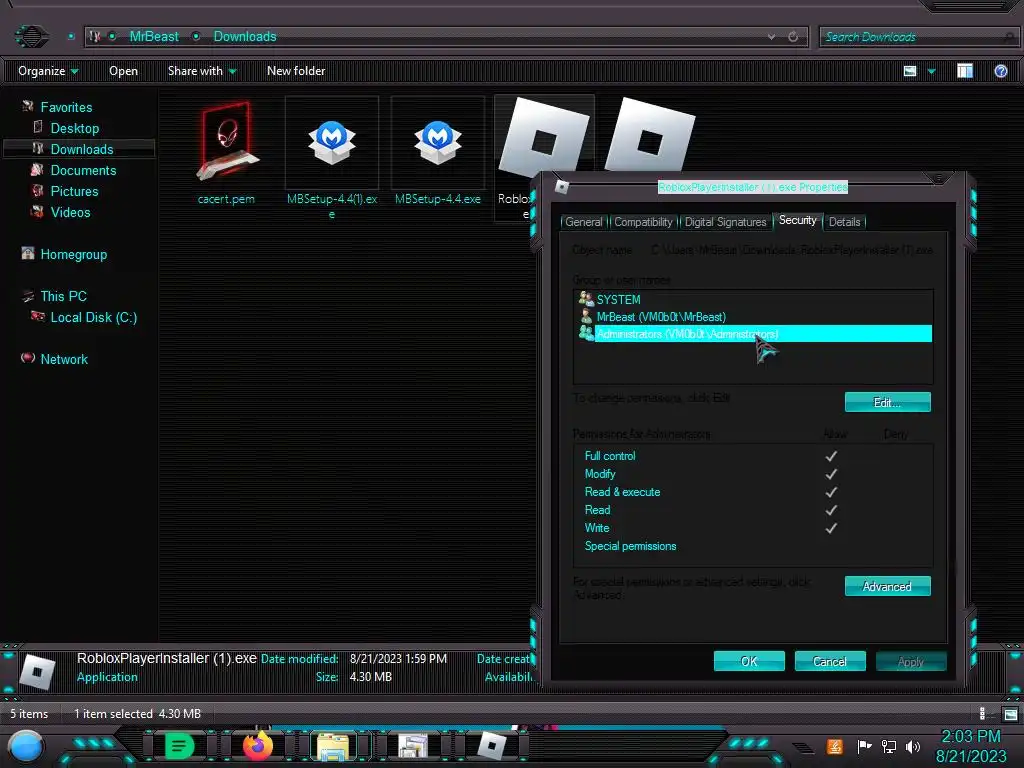1024x768 pixels.
Task: Click the Full control permission row
Action: [753, 456]
